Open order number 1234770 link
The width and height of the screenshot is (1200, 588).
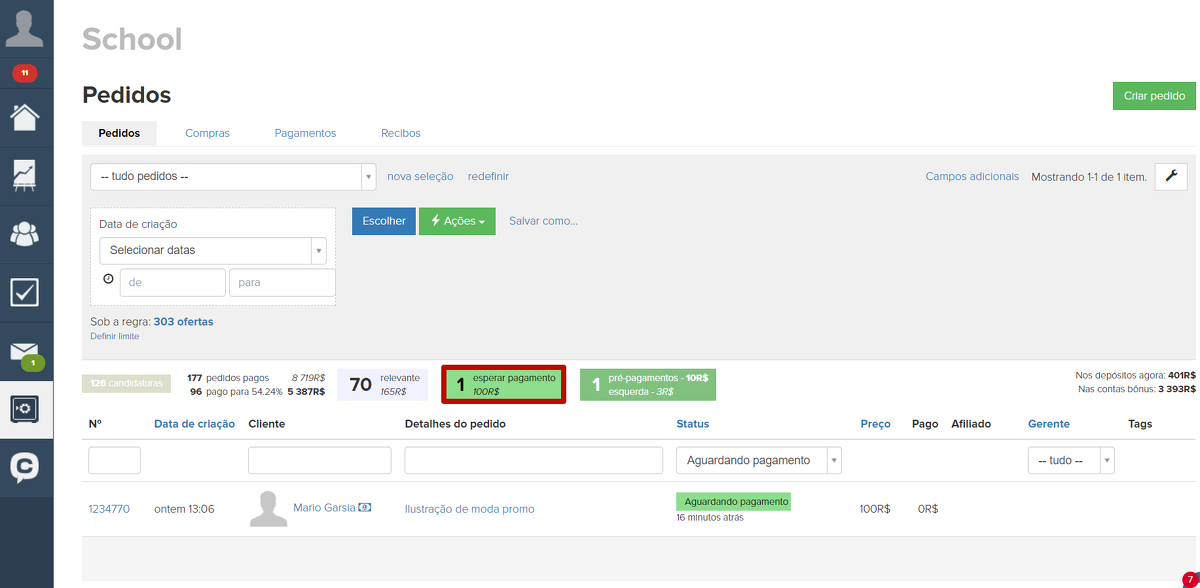point(109,509)
